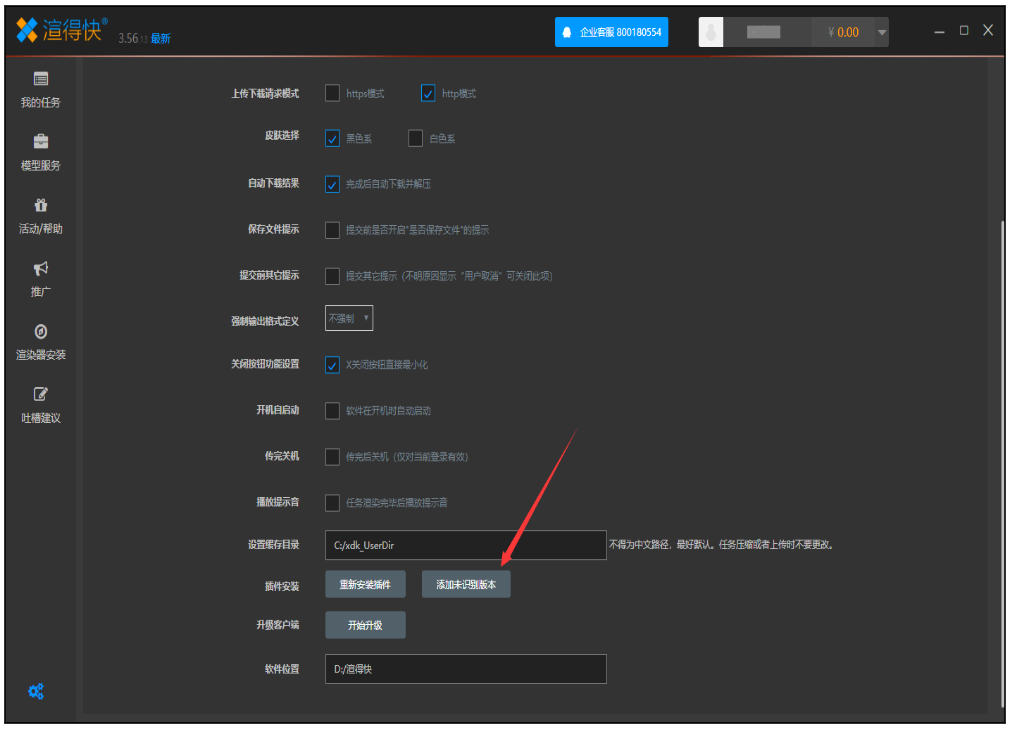
Task: Click 吐槽建议 feedback icon
Action: pos(41,394)
